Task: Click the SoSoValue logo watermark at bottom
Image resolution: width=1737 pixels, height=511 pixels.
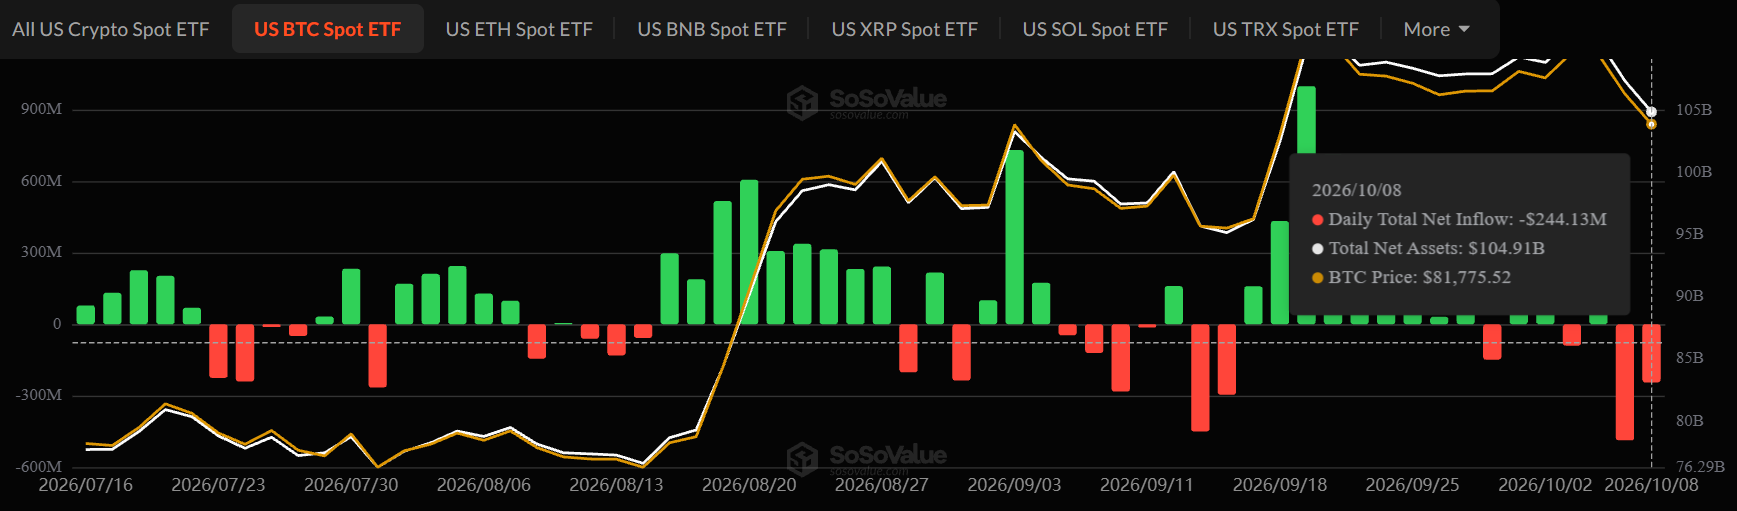Action: tap(866, 458)
